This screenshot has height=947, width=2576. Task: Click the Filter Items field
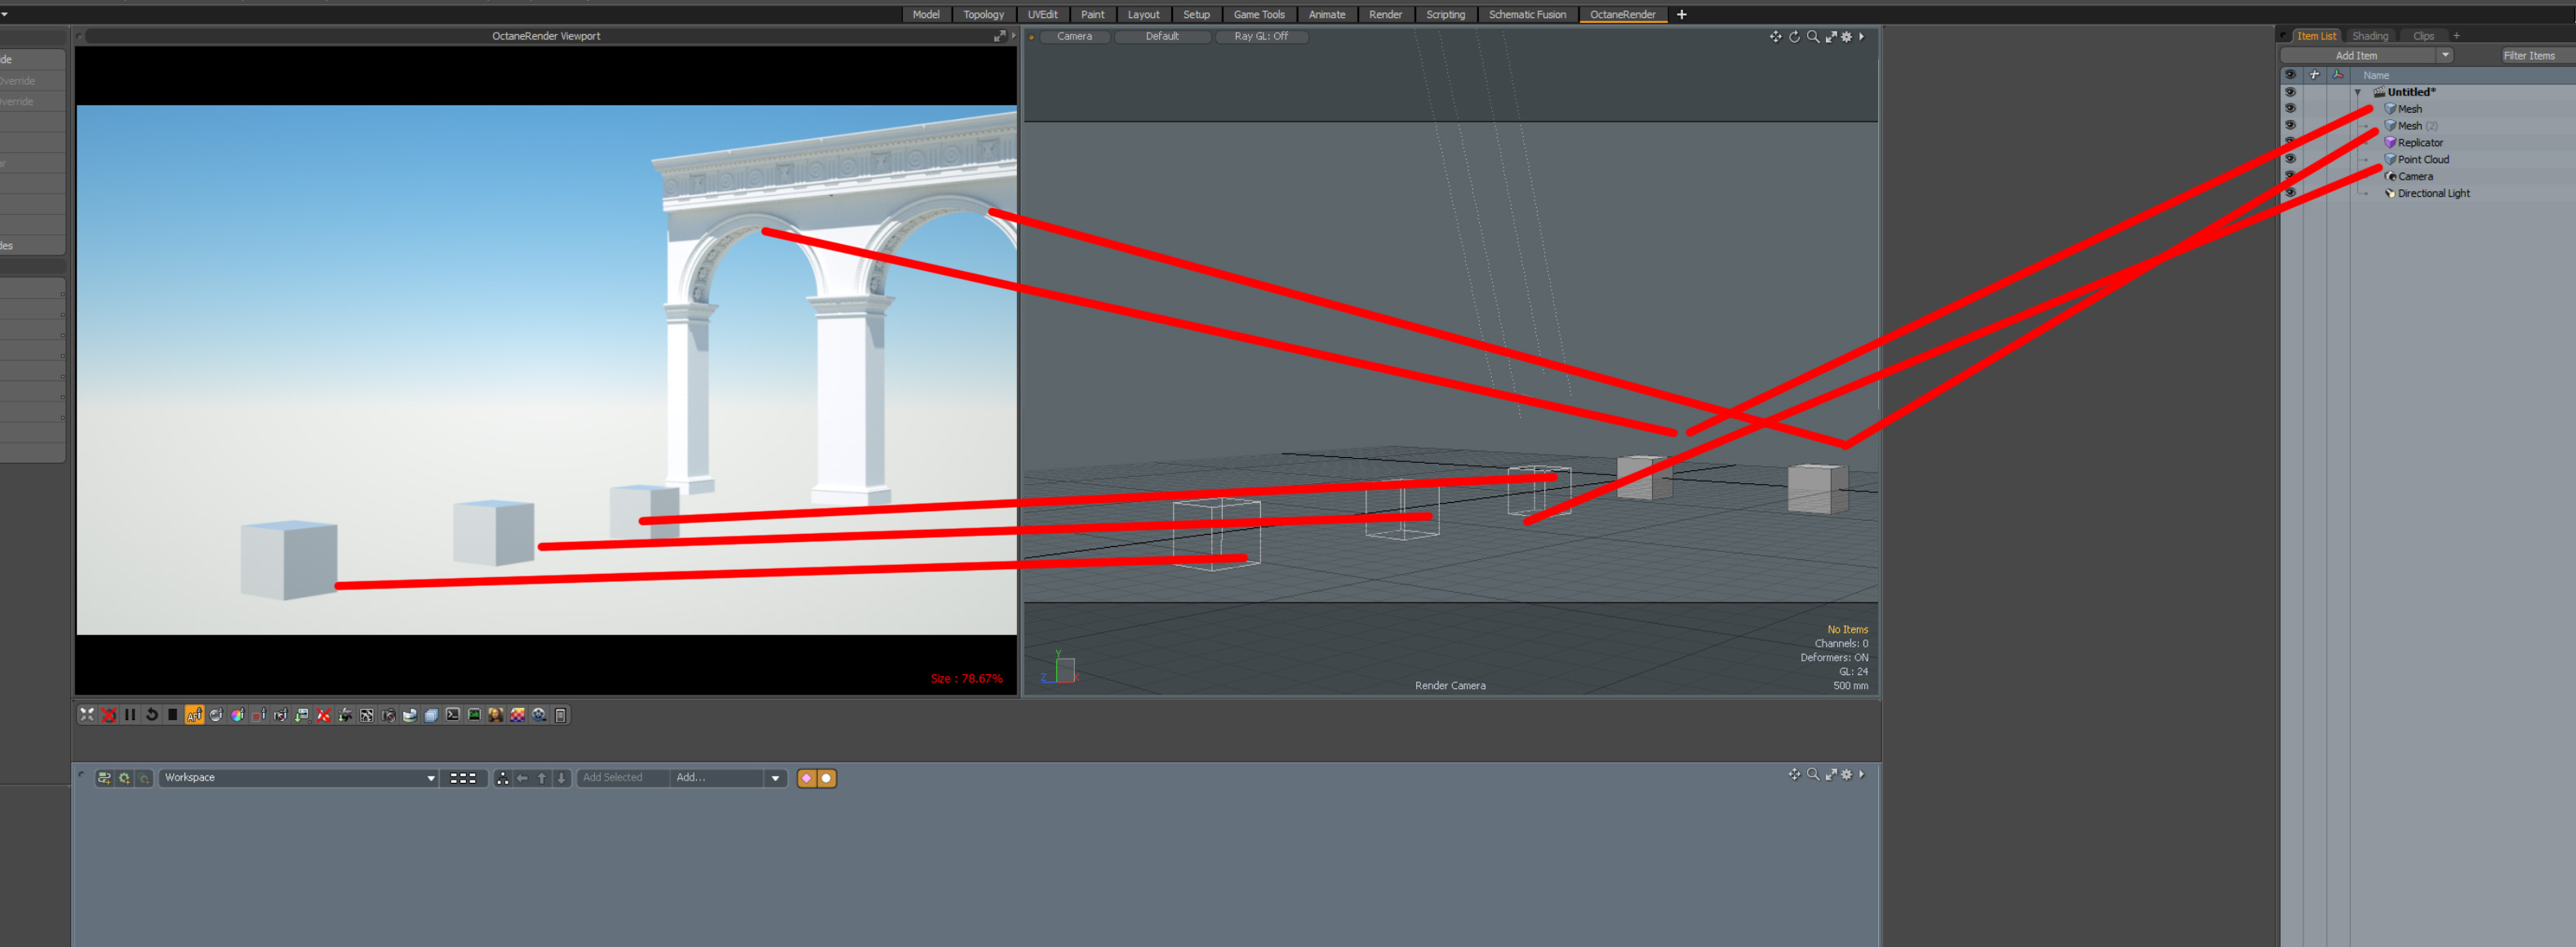[x=2530, y=56]
